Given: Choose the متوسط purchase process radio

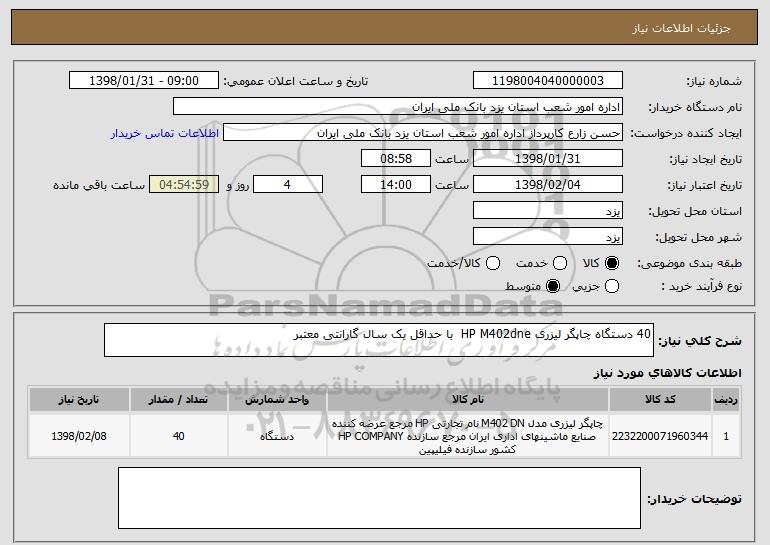Looking at the screenshot, I should click(x=553, y=286).
